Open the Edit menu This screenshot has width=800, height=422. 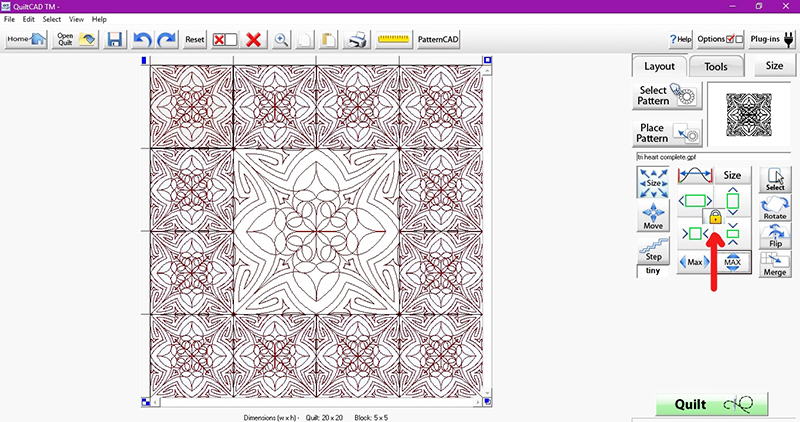point(29,19)
